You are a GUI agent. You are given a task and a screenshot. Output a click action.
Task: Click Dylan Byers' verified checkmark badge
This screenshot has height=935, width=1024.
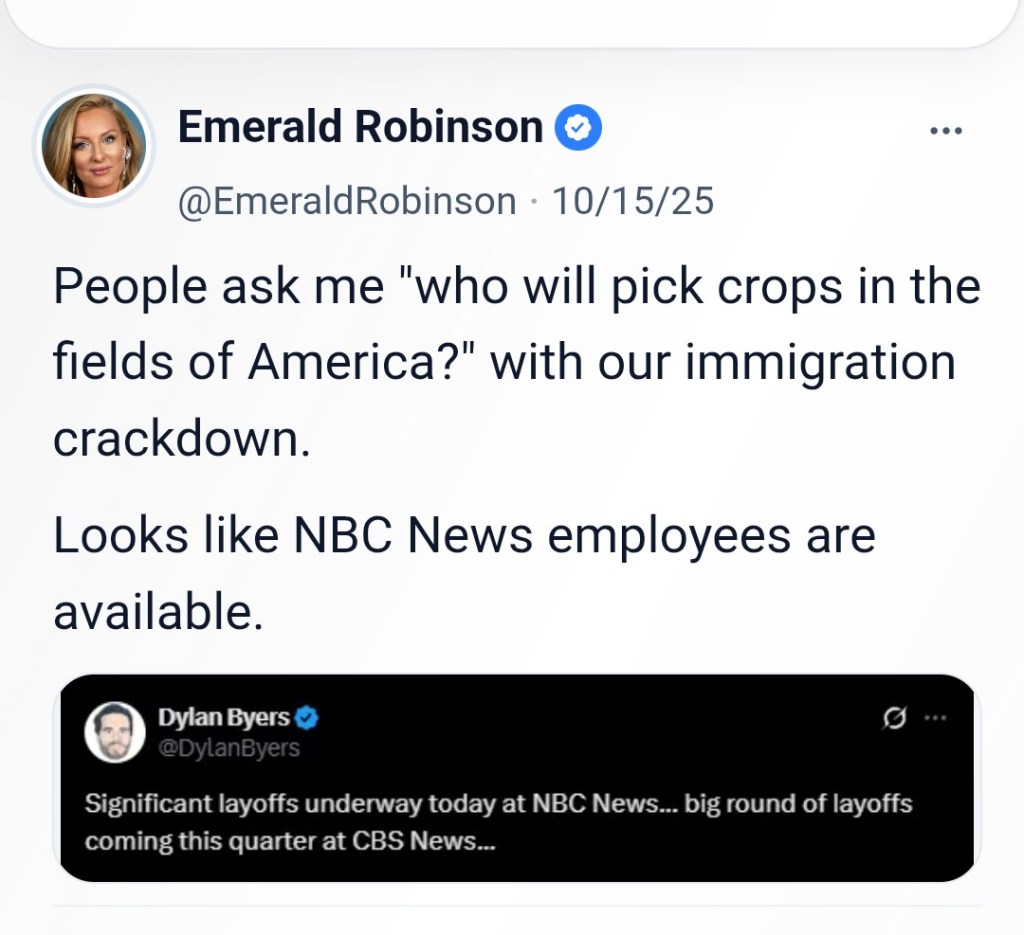tap(308, 717)
